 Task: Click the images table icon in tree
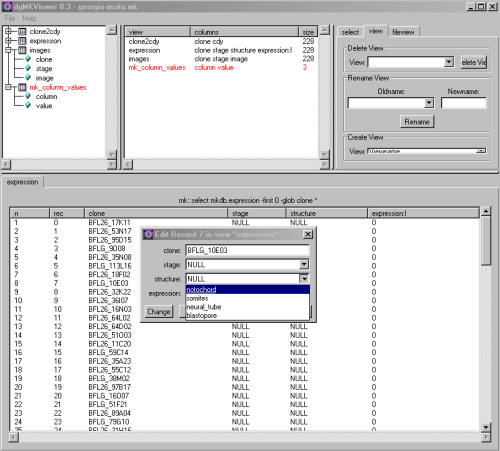(22, 50)
